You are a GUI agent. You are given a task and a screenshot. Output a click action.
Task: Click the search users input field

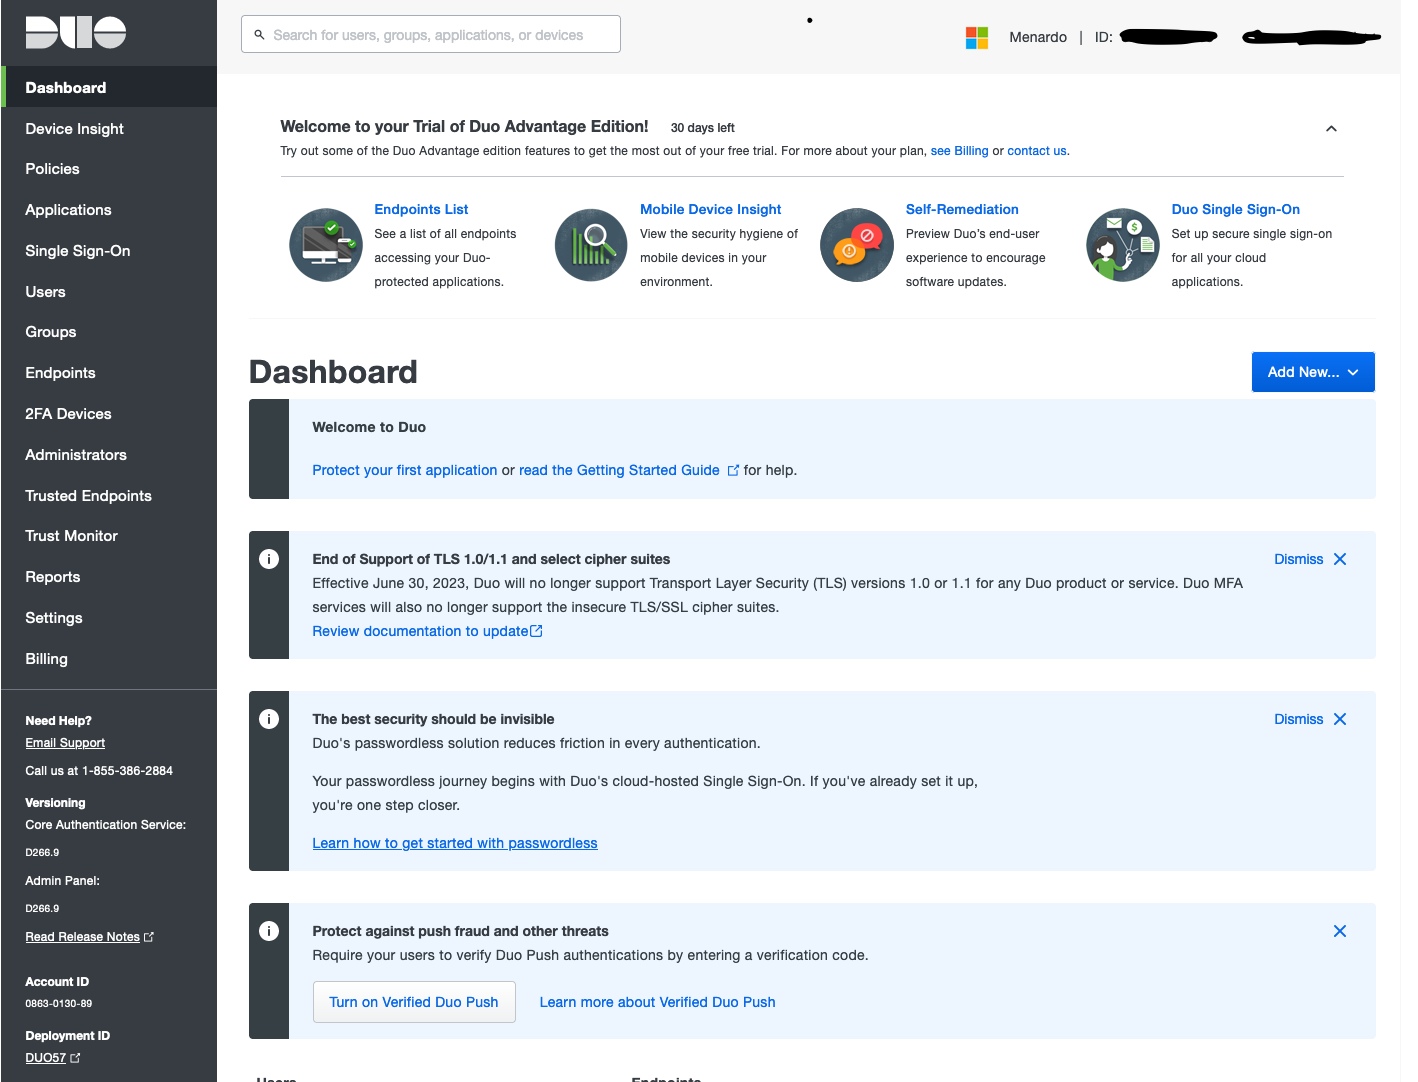431,34
